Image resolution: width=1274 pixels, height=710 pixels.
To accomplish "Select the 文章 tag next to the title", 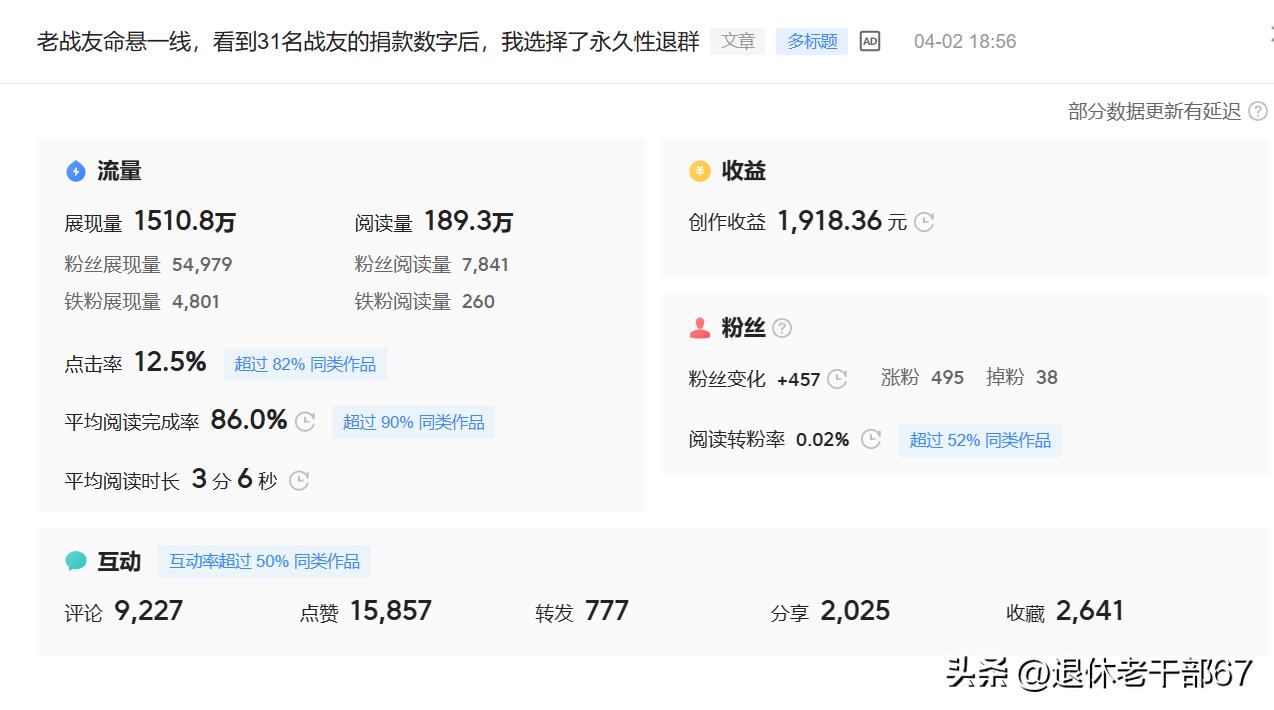I will coord(737,41).
